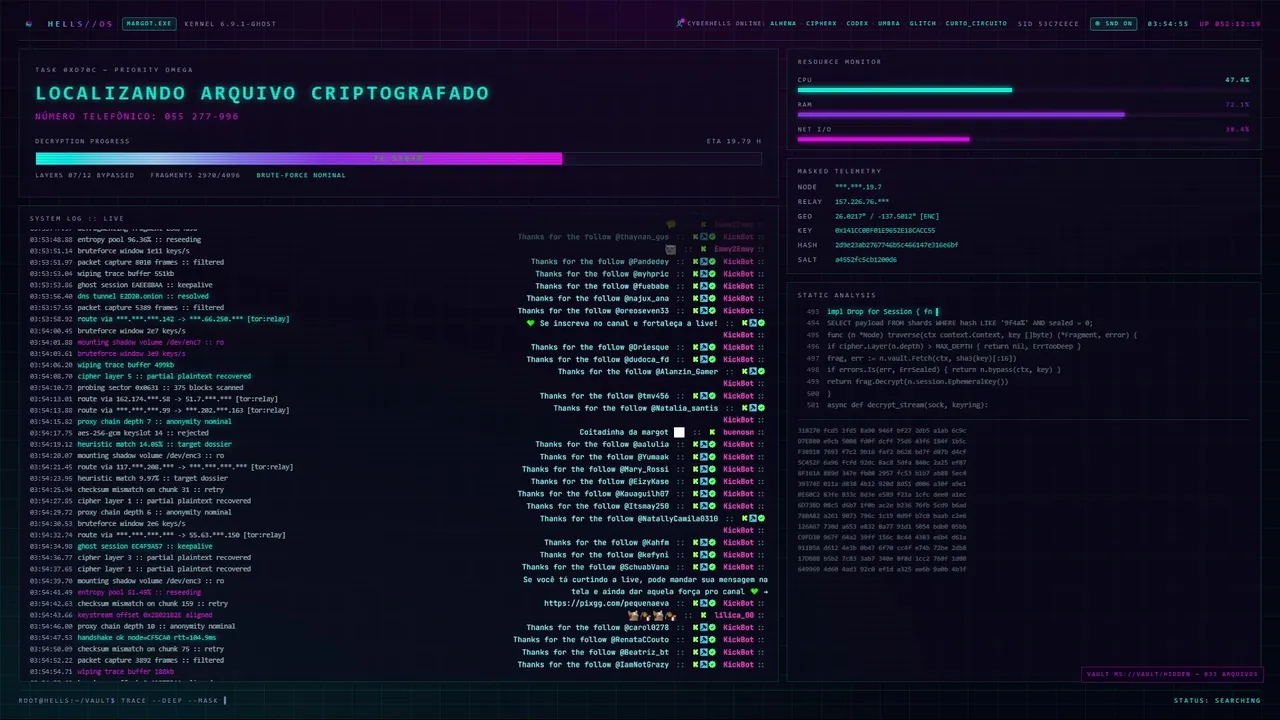This screenshot has height=720, width=1280.
Task: Click verified badge in @aaluiia follow row
Action: (x=712, y=444)
